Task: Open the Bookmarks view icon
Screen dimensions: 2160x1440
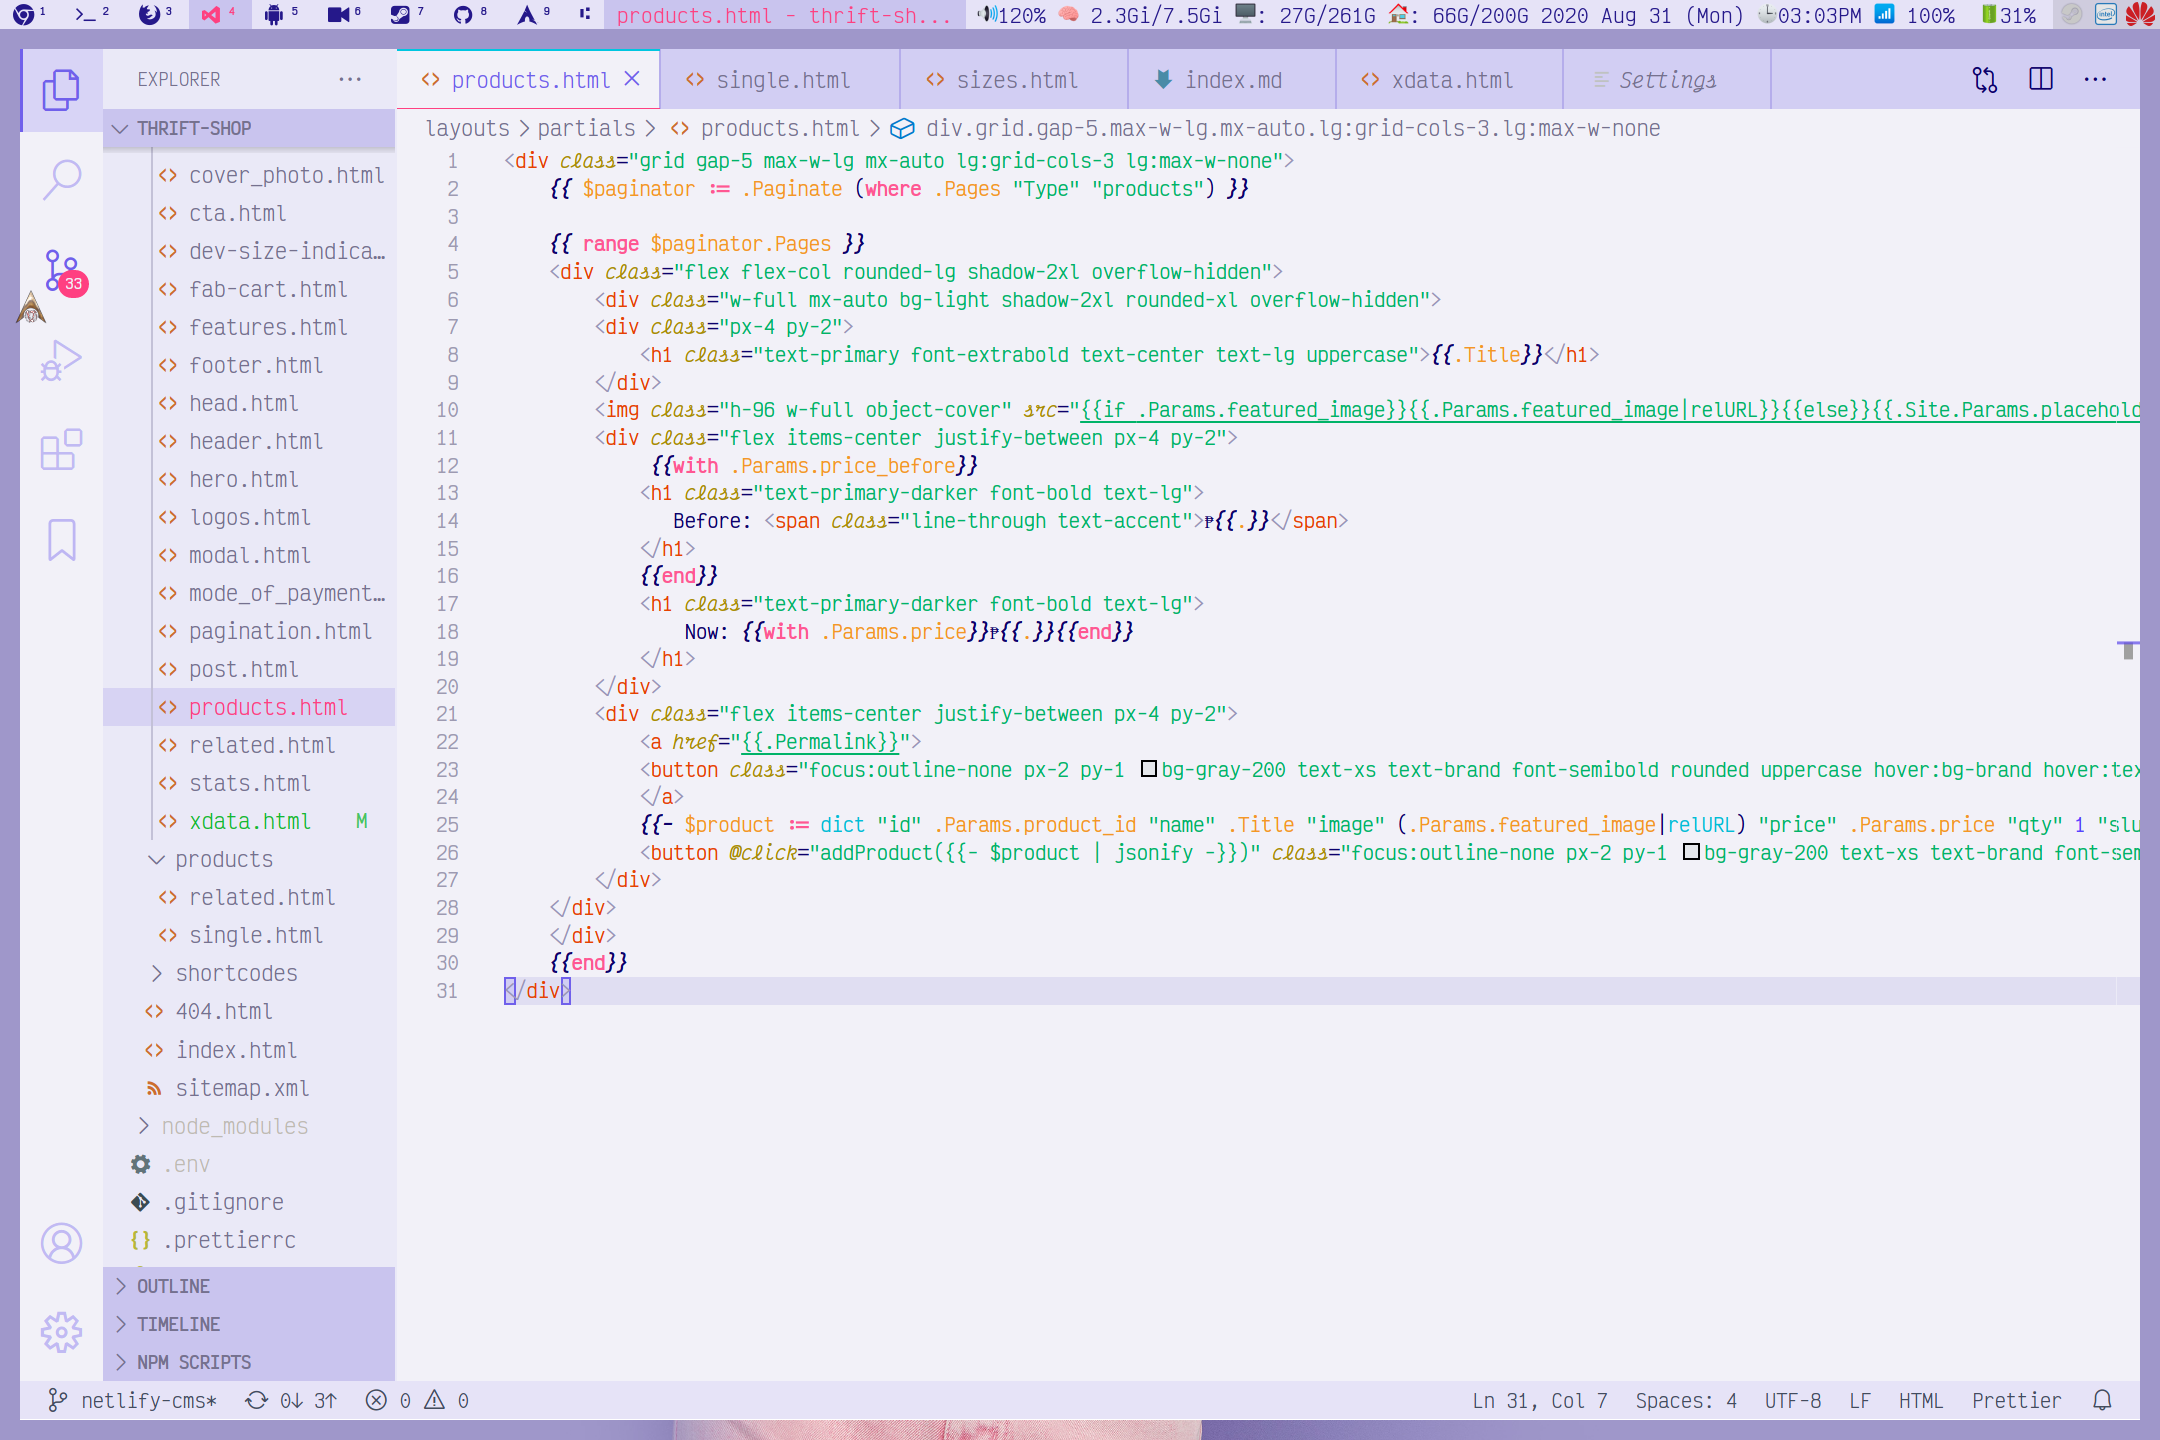Action: 62,540
